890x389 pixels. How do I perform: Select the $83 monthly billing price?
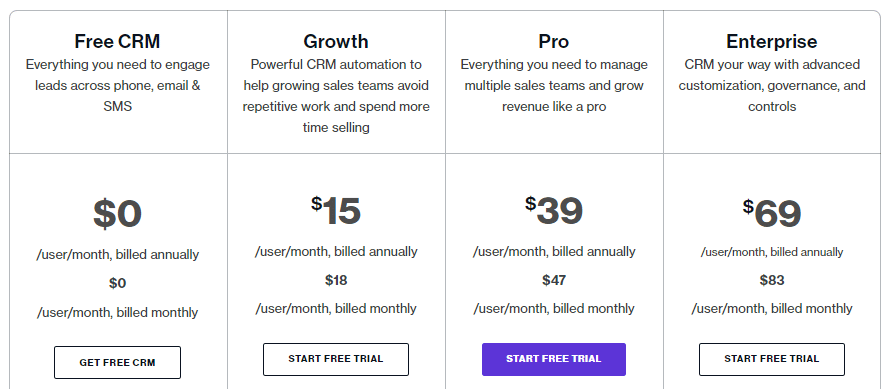click(772, 280)
